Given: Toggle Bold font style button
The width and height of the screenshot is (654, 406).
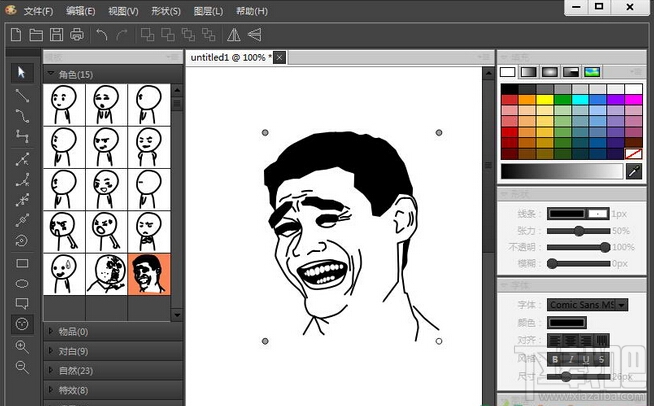Looking at the screenshot, I should 555,359.
